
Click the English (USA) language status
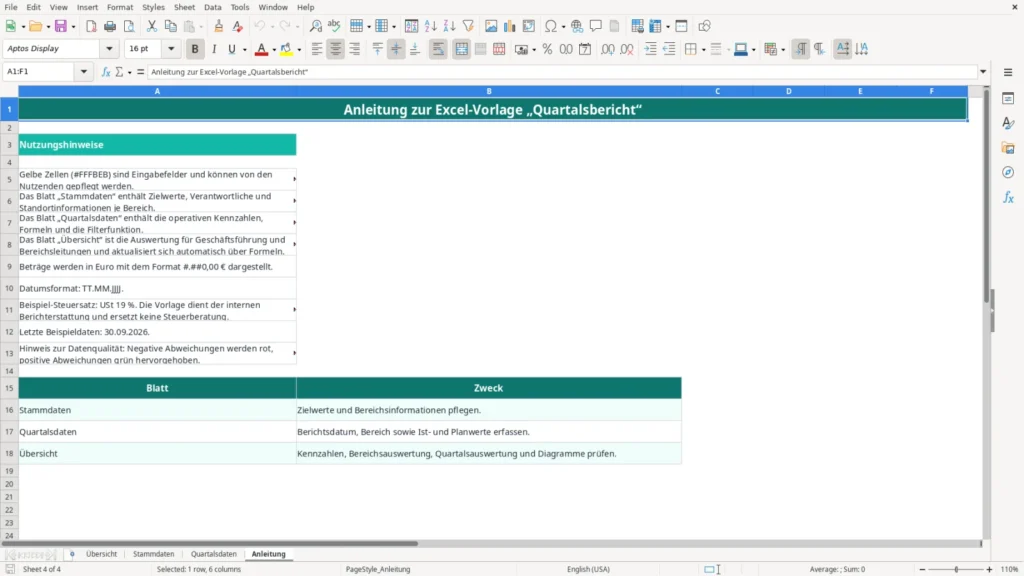pos(588,569)
